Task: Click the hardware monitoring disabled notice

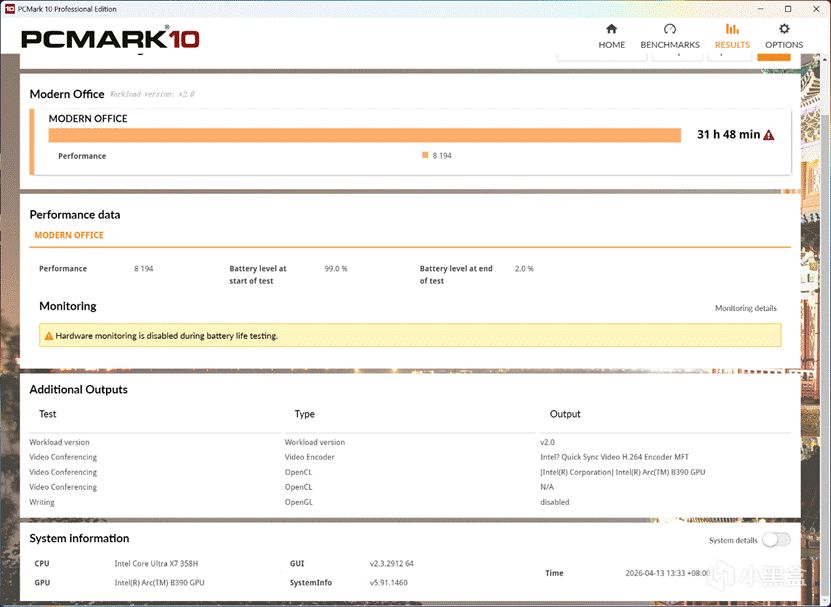Action: point(410,336)
